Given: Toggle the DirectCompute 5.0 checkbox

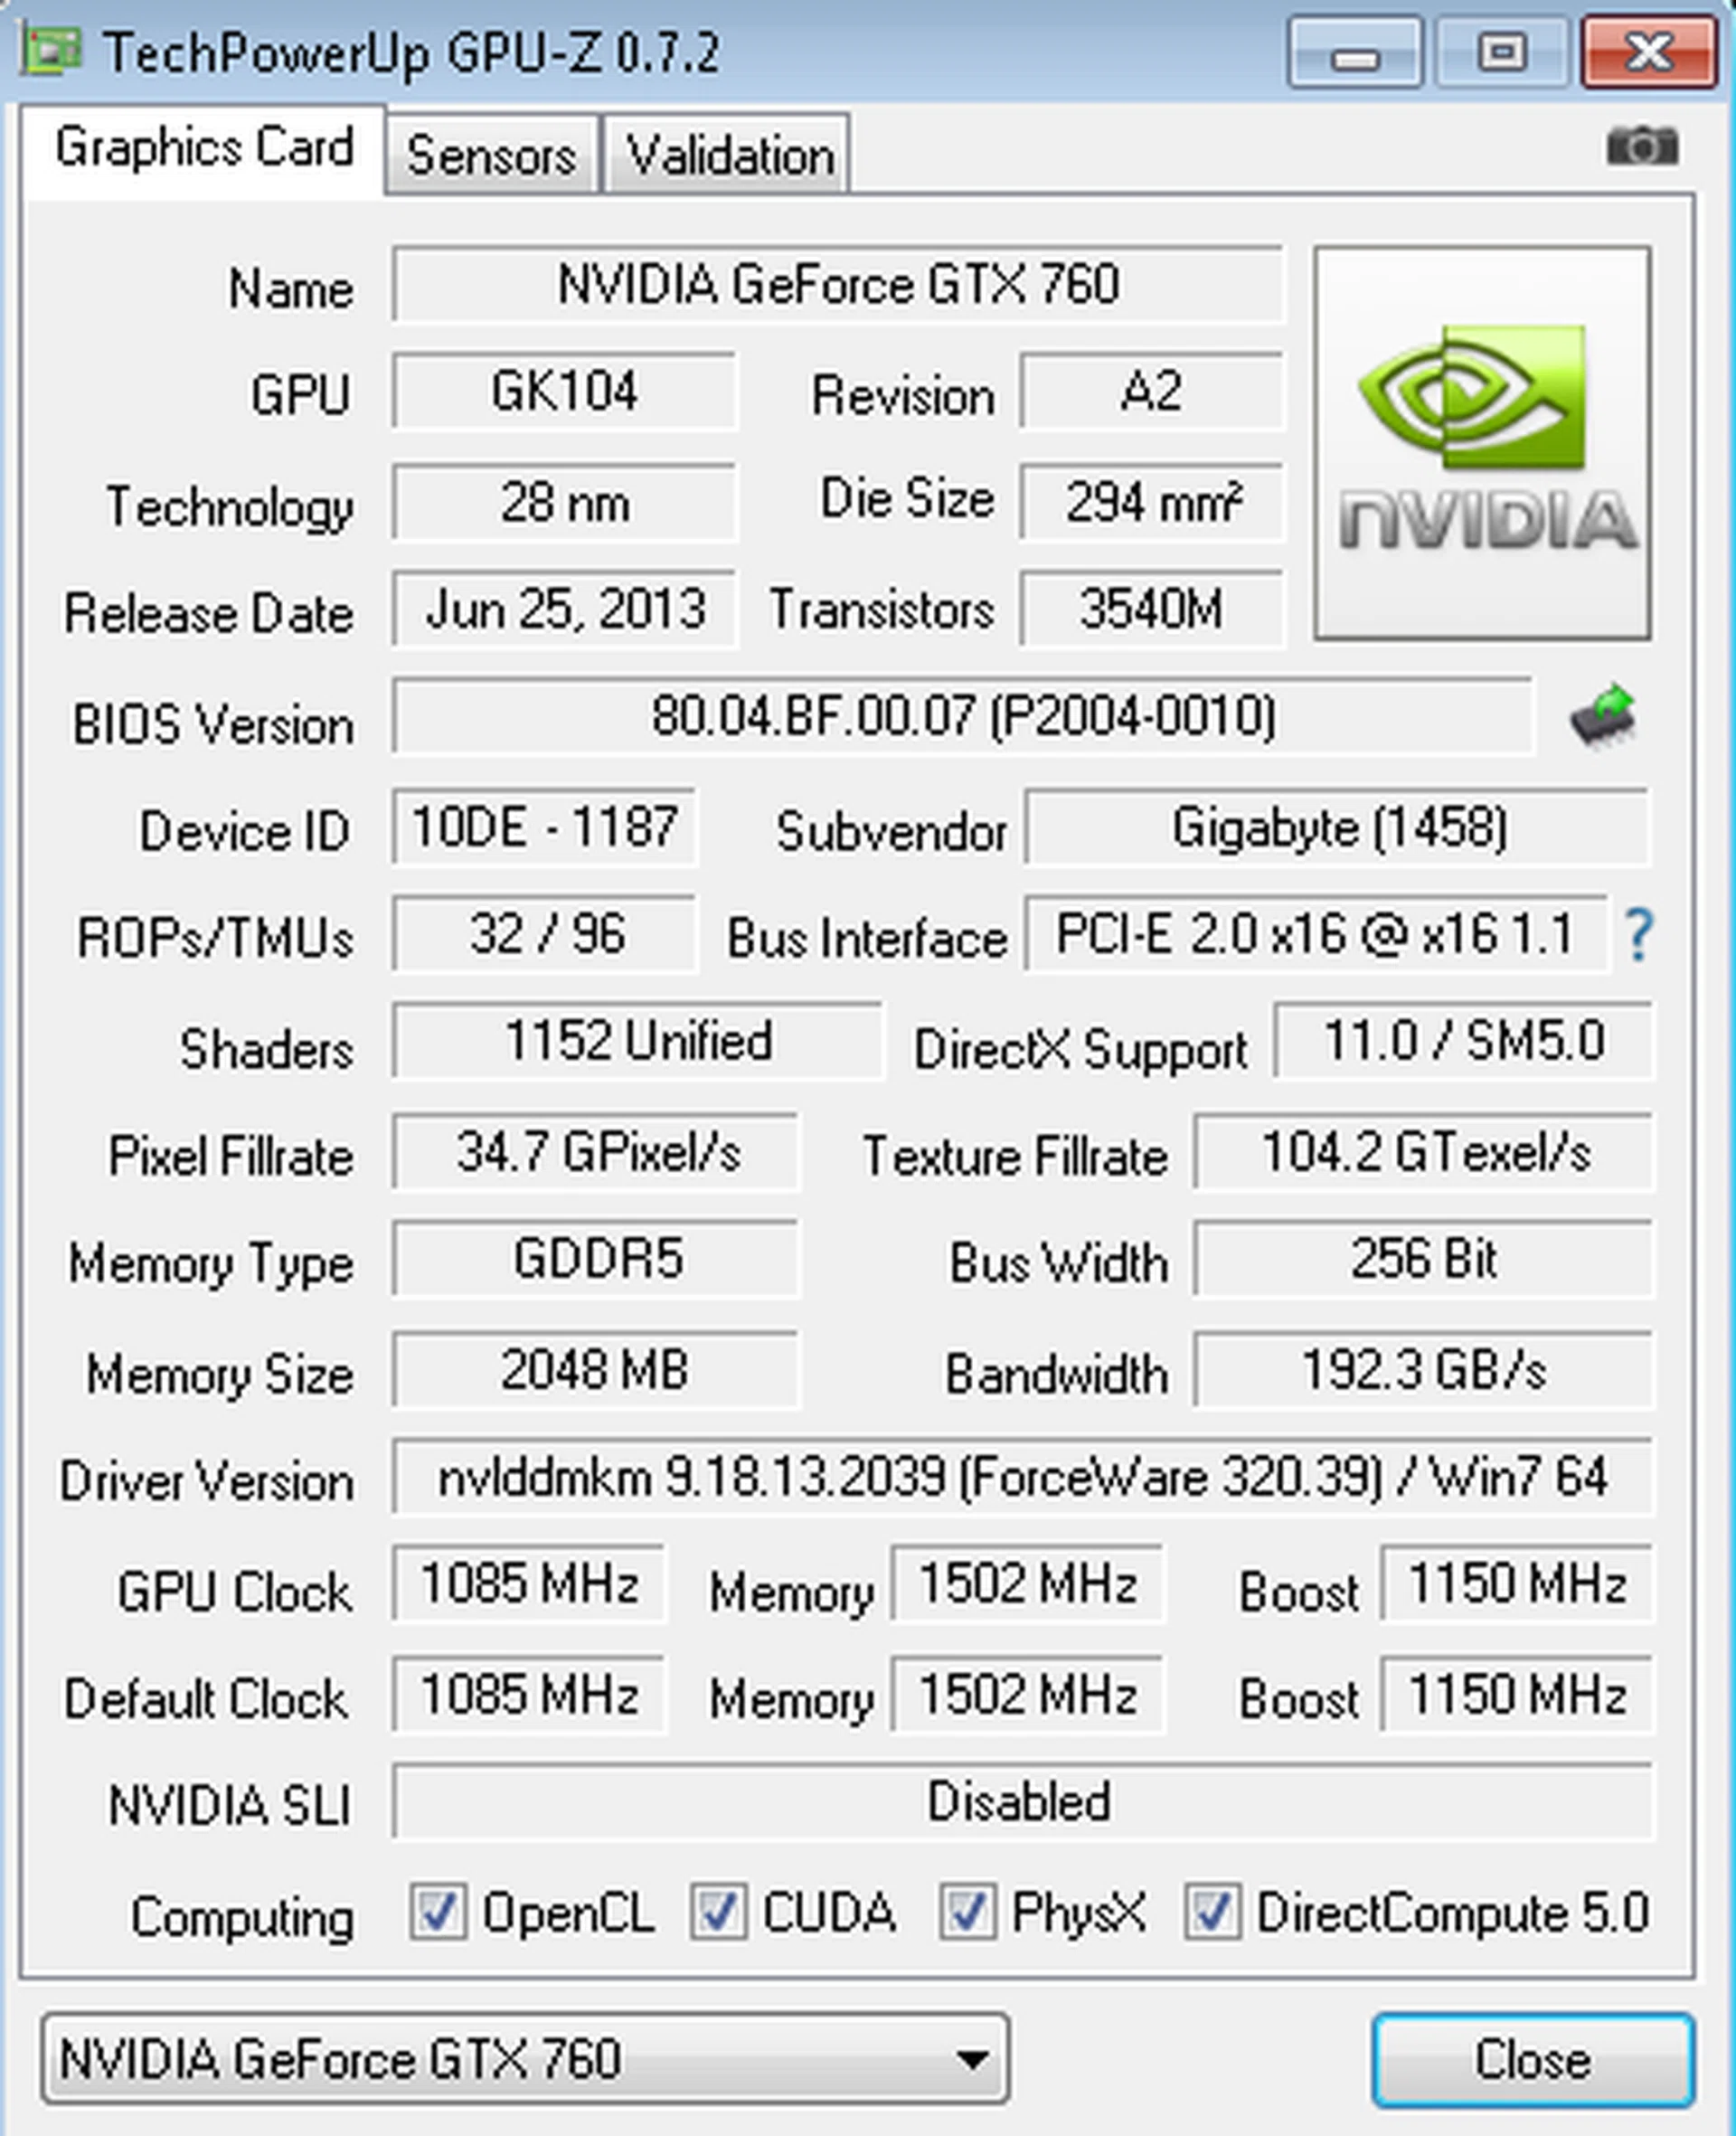Looking at the screenshot, I should click(x=1213, y=1911).
